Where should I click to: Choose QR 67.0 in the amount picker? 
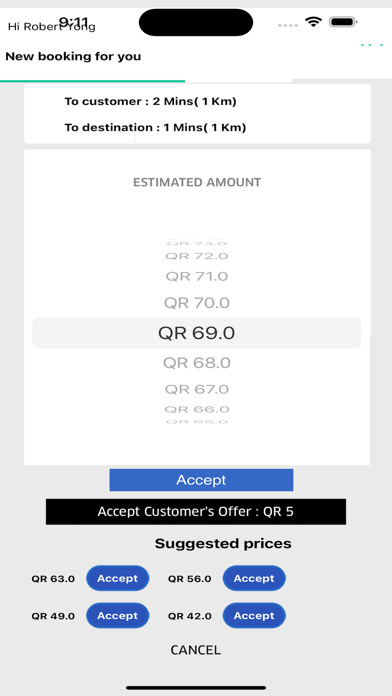tap(197, 389)
